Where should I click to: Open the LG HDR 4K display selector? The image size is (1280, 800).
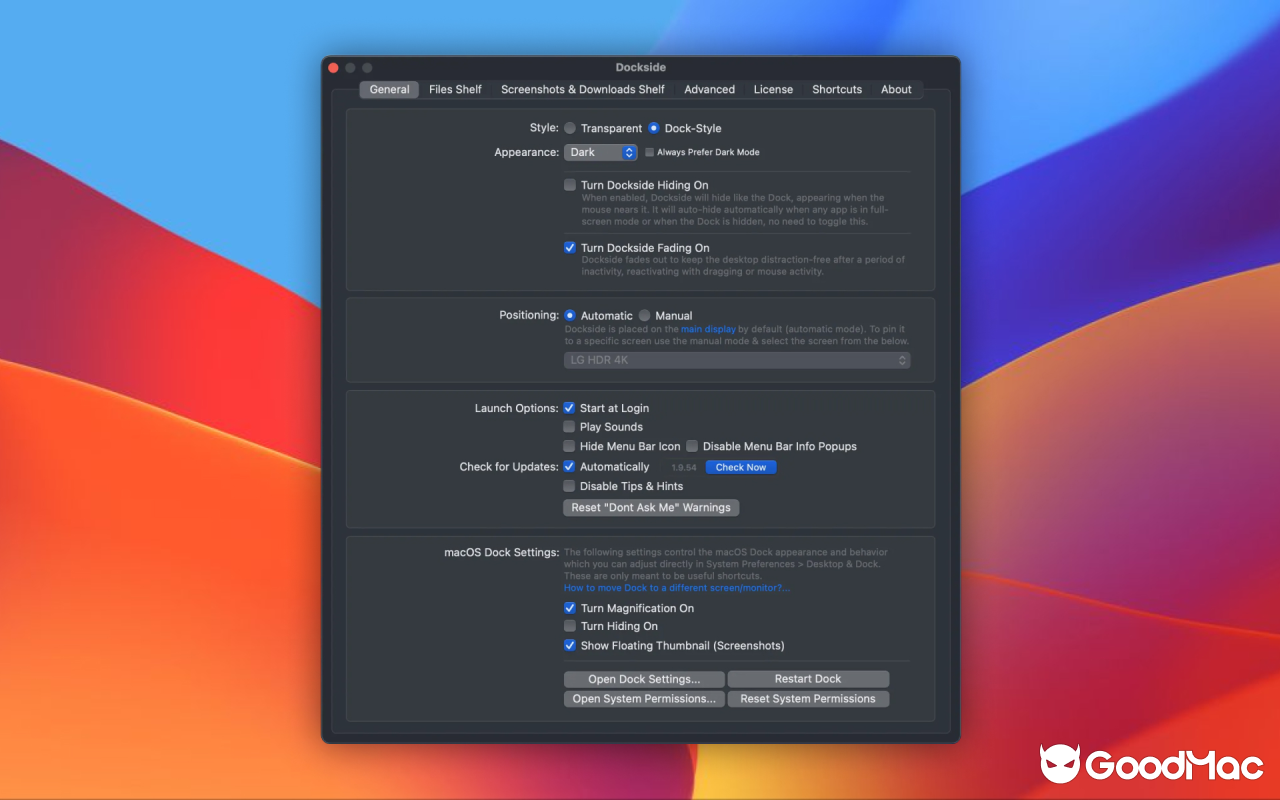737,360
